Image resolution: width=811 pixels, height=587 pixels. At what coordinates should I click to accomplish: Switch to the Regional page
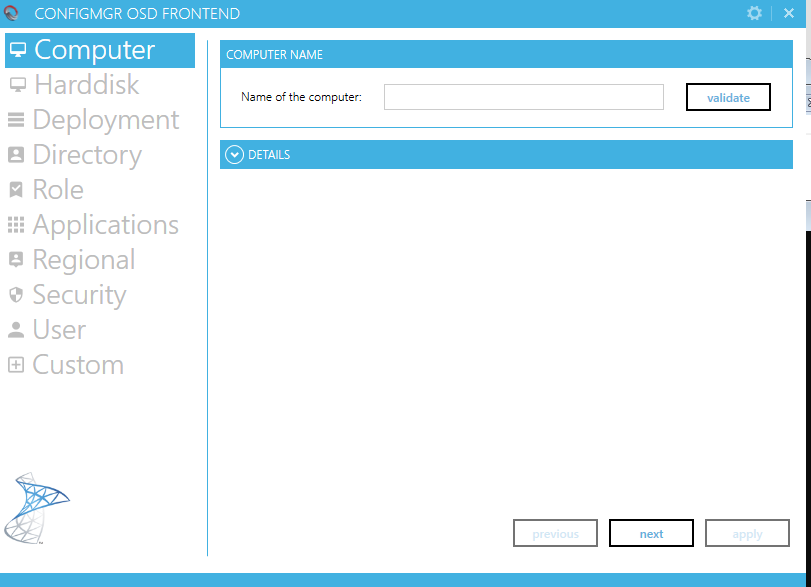click(x=84, y=259)
